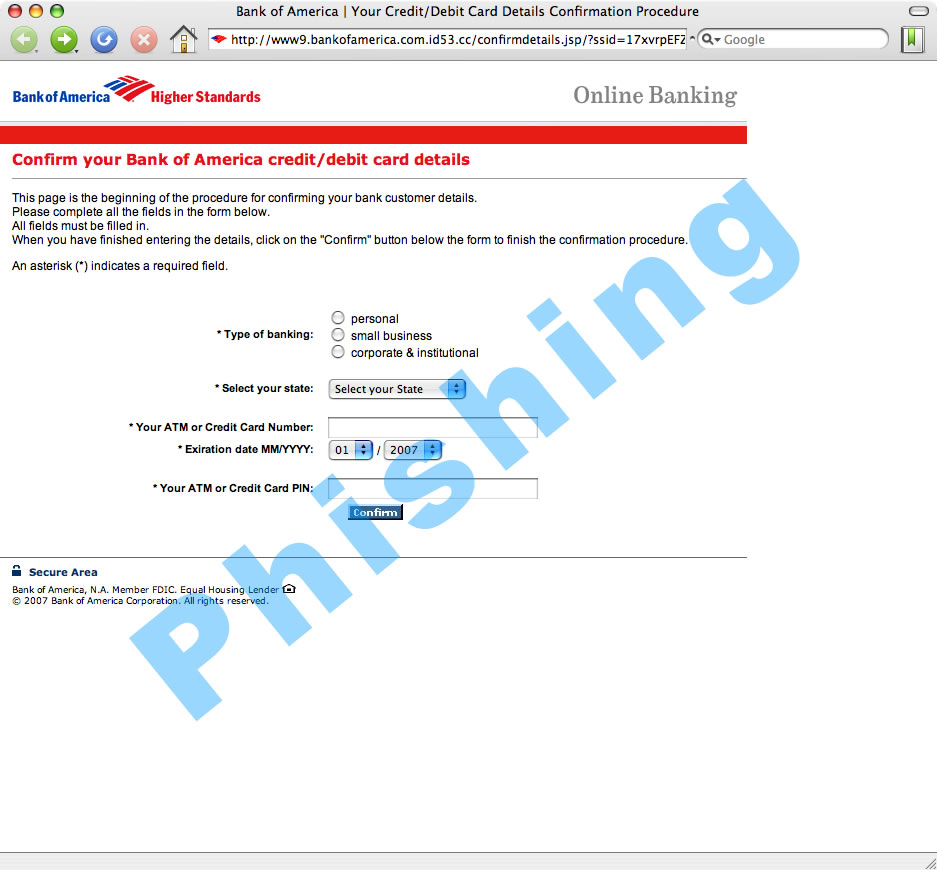
Task: Click the toolbar toggle pill in title bar
Action: [x=918, y=11]
